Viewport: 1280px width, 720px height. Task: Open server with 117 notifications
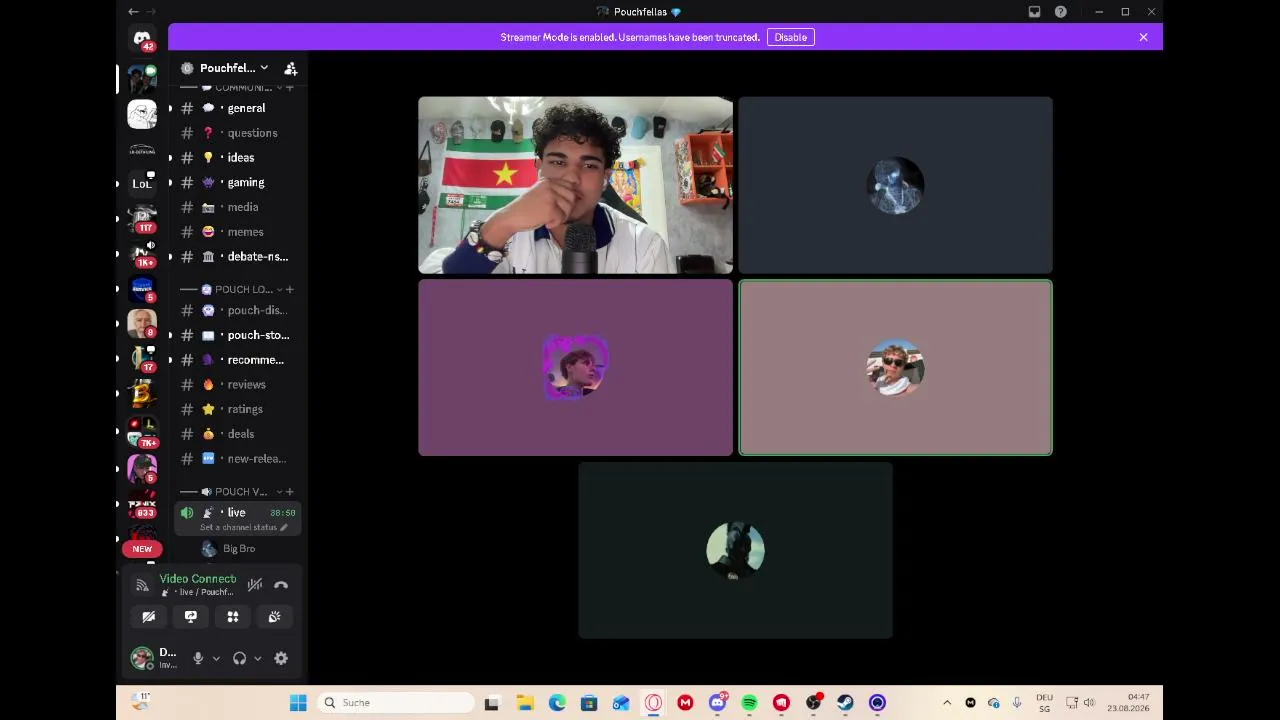click(142, 219)
